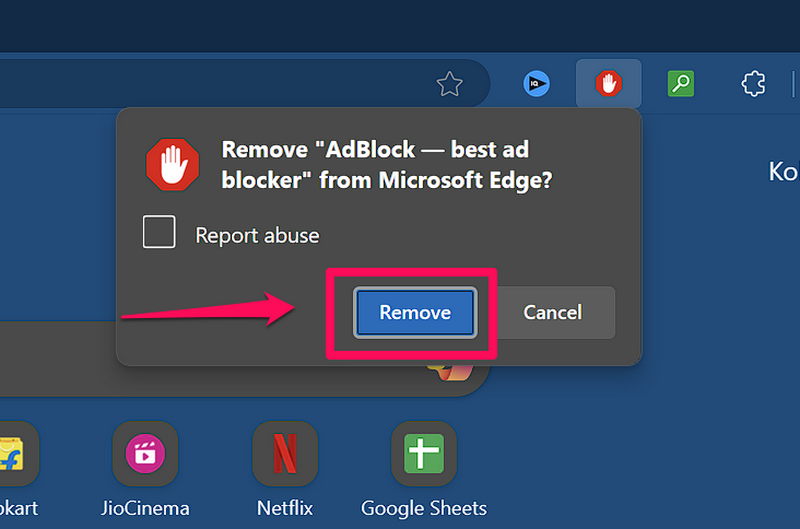
Task: Open the Extensions puzzle-piece menu
Action: [x=752, y=85]
